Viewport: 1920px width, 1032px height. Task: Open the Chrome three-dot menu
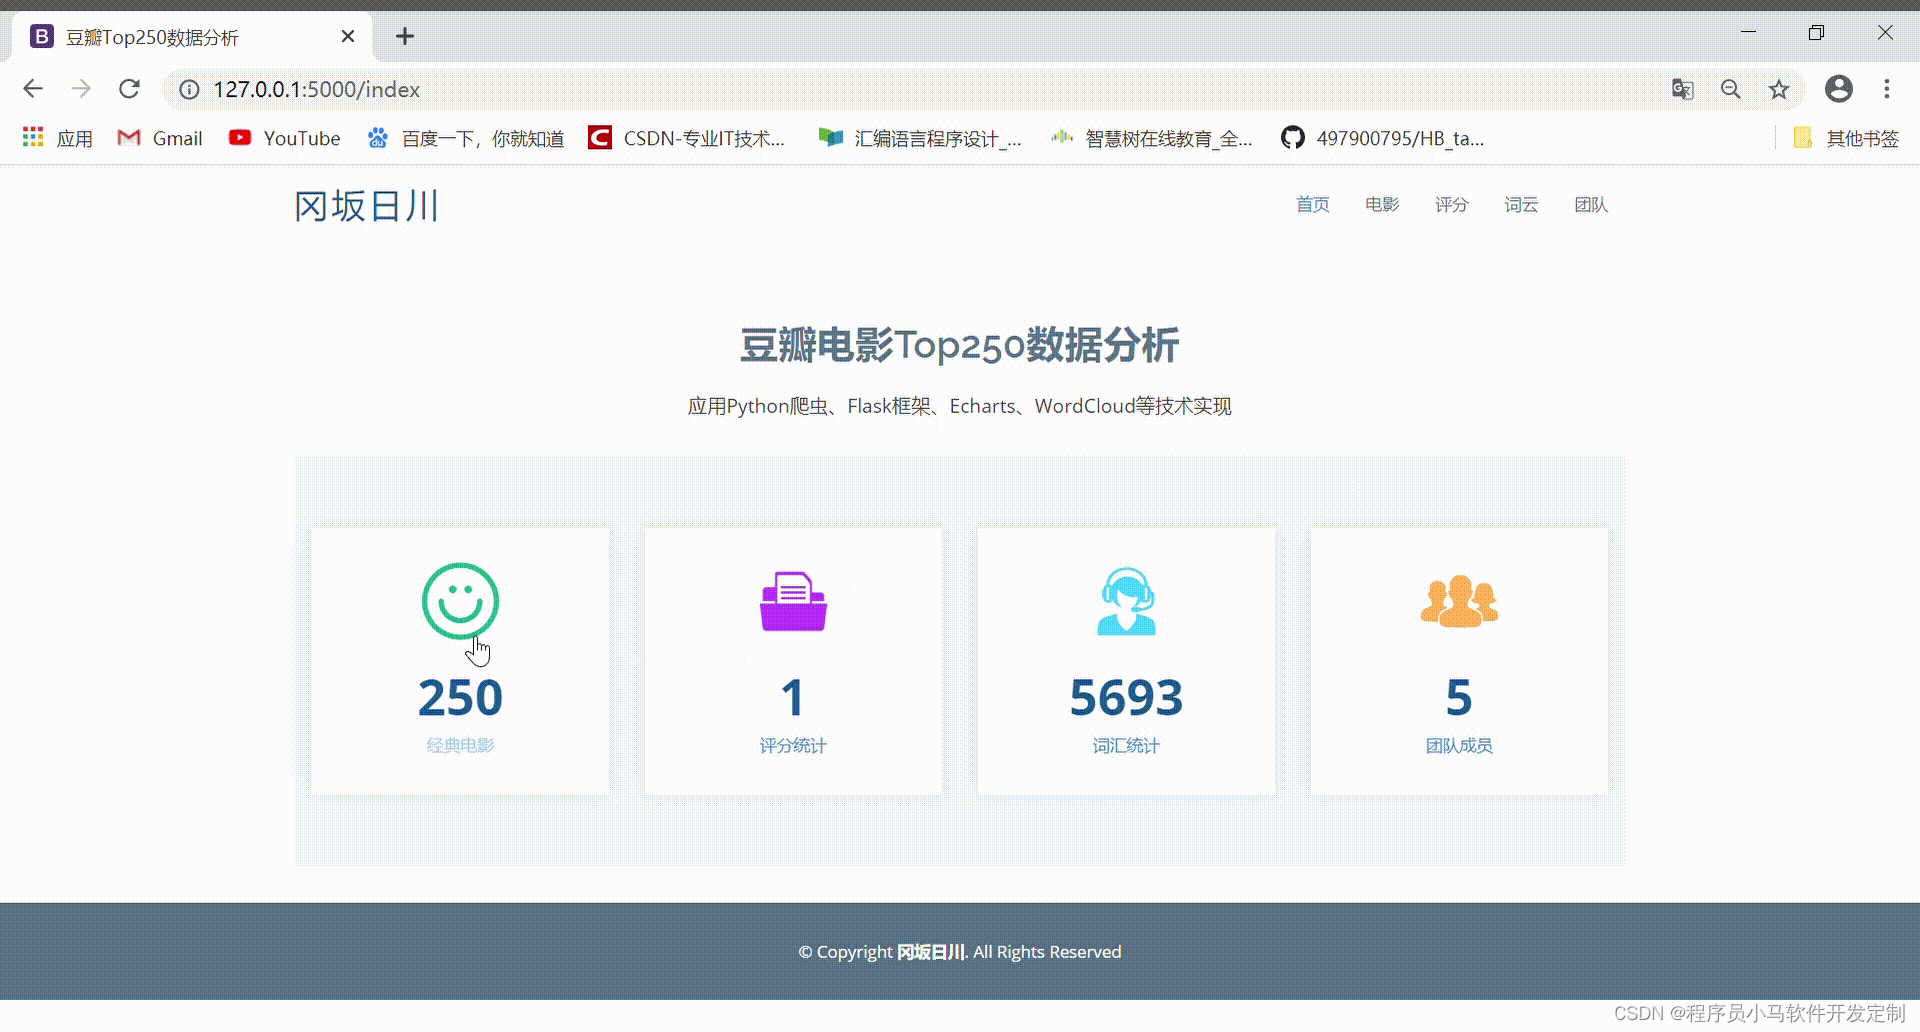coord(1886,89)
